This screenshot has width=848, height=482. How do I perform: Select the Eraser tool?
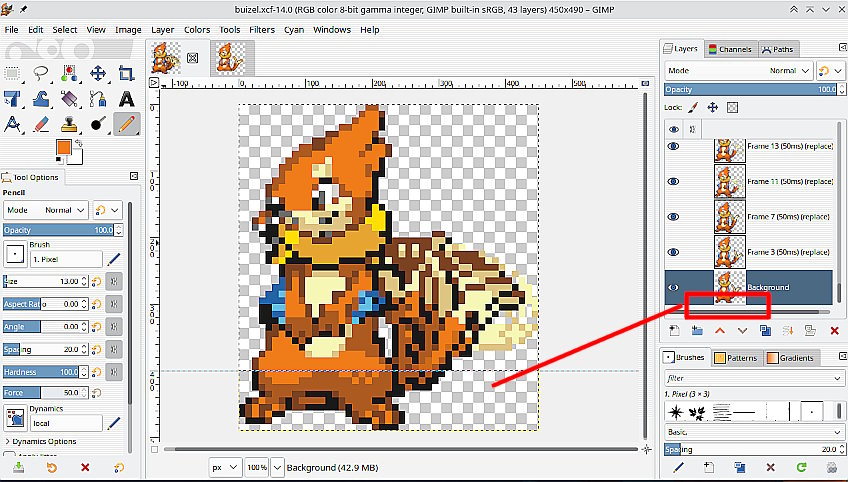point(41,124)
